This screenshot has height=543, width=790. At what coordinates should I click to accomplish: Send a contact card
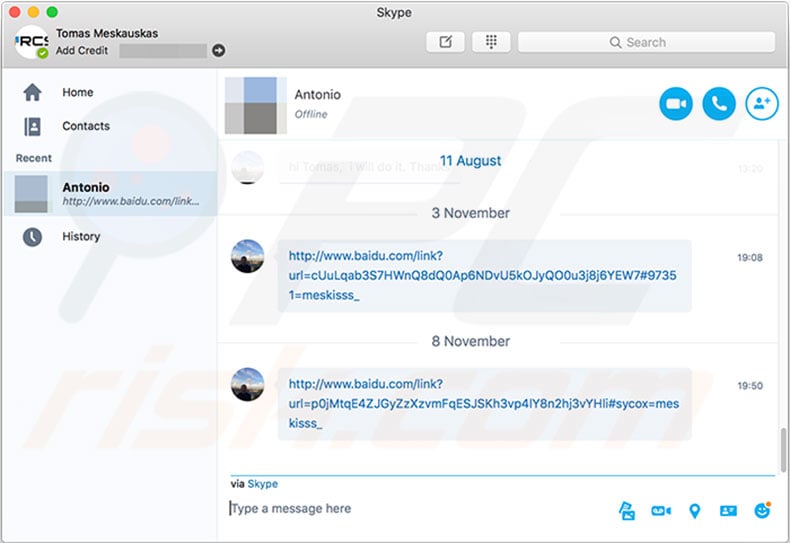pyautogui.click(x=728, y=511)
